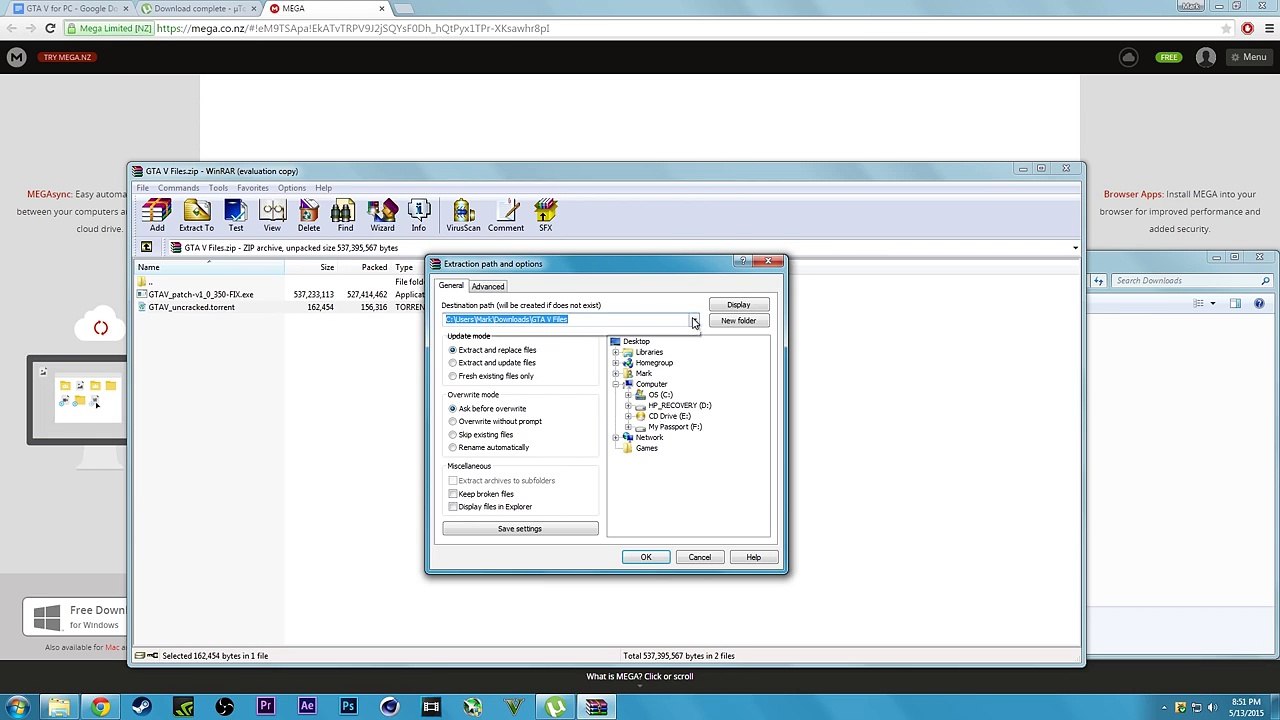
Task: Click the Display button
Action: [x=739, y=305]
